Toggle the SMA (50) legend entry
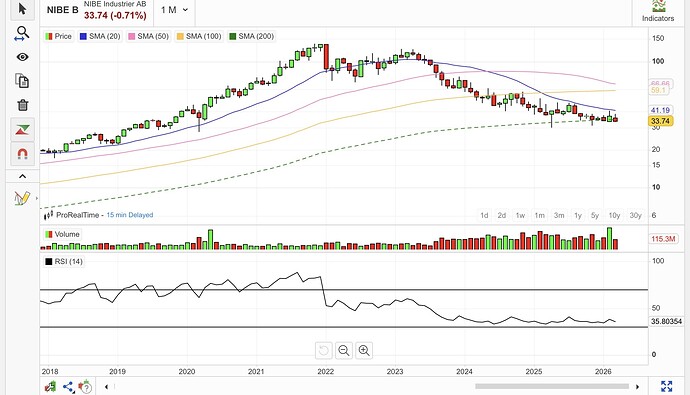This screenshot has width=690, height=395. 148,36
